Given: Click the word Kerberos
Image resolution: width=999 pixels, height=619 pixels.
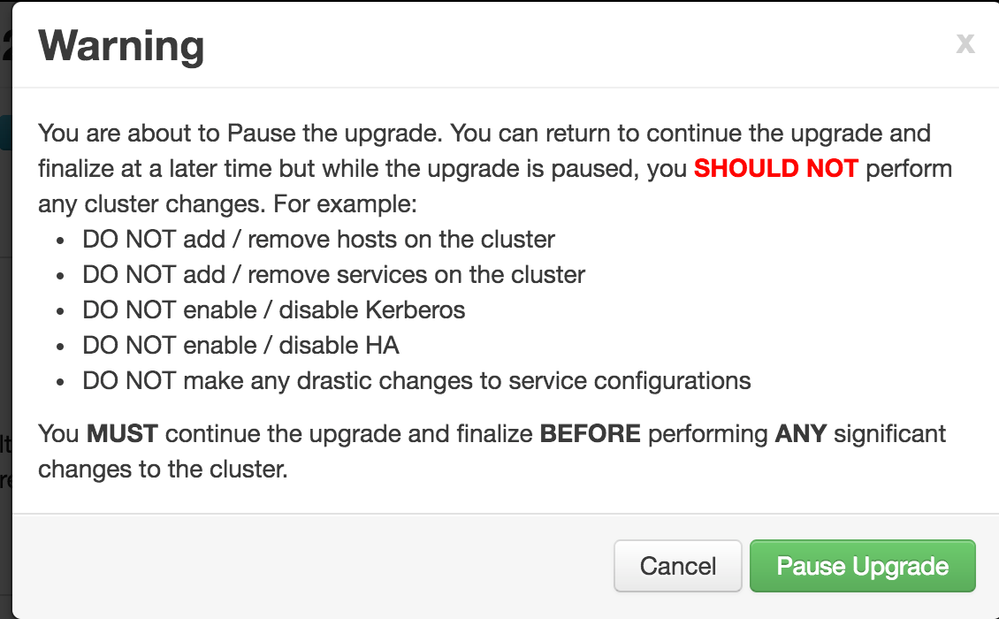Looking at the screenshot, I should [416, 310].
